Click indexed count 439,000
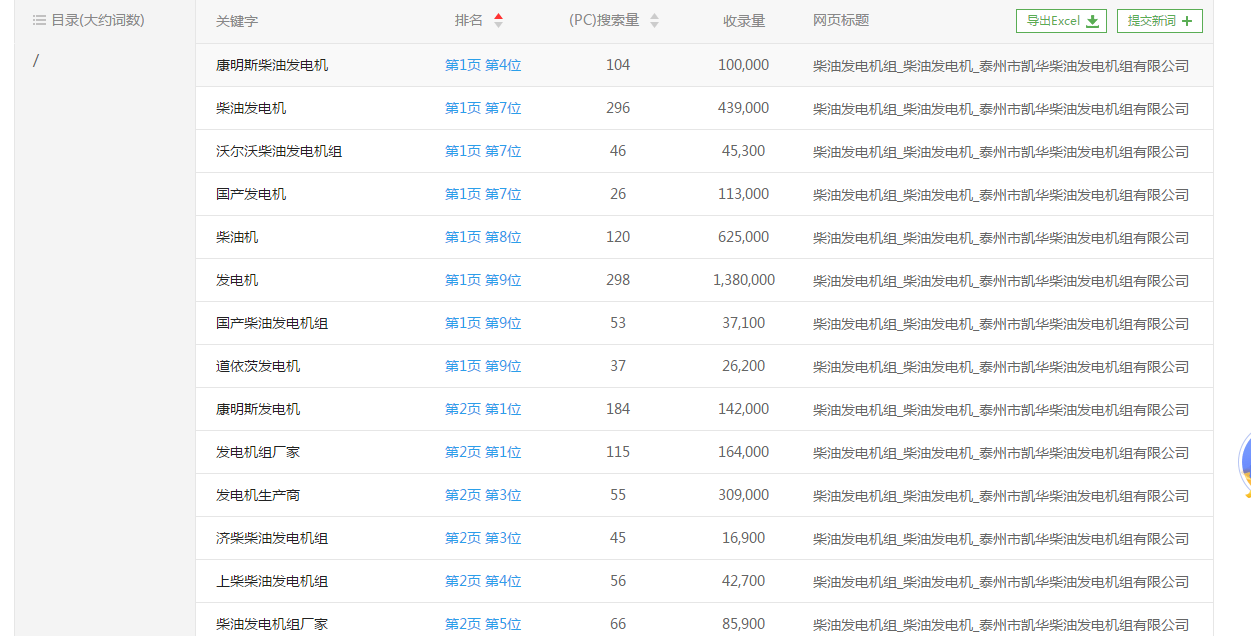This screenshot has width=1251, height=636. (x=744, y=108)
